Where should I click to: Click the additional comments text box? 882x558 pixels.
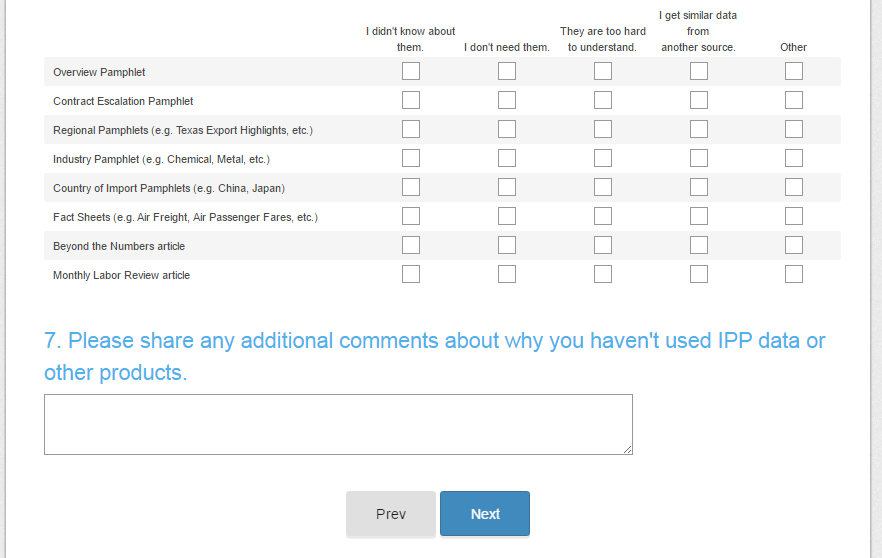338,424
